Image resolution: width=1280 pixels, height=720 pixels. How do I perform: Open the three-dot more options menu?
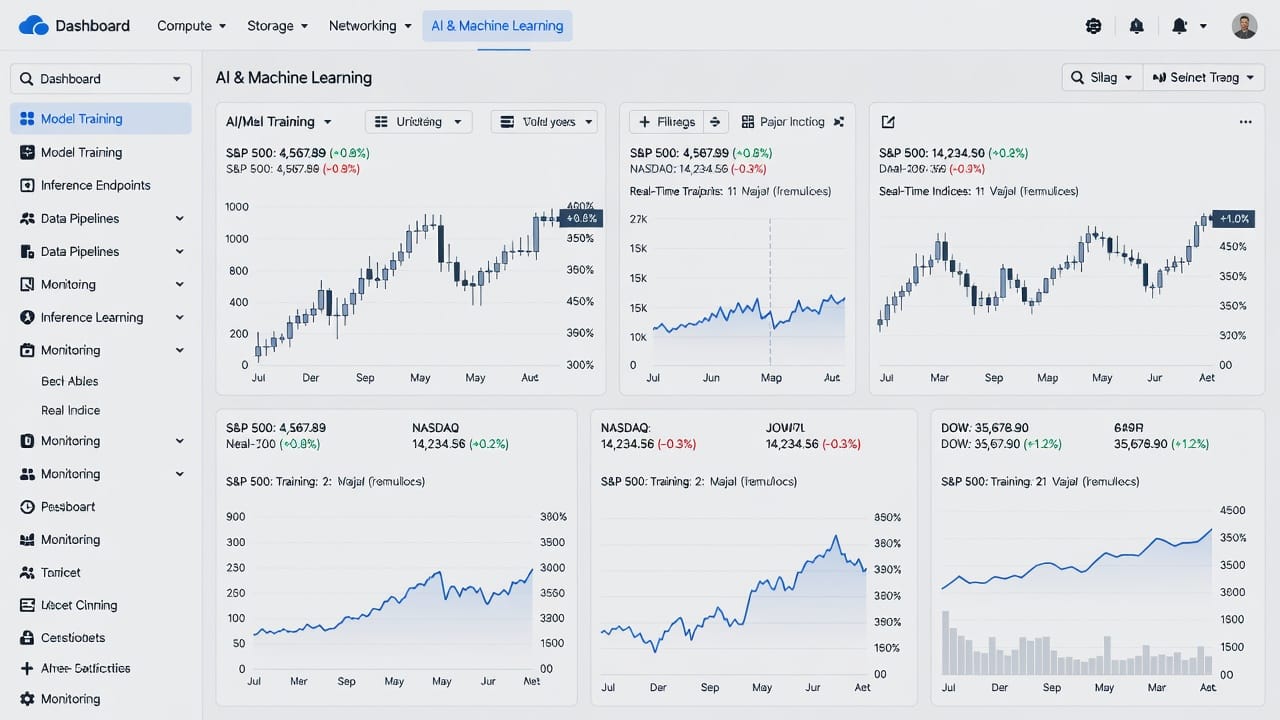(1245, 122)
